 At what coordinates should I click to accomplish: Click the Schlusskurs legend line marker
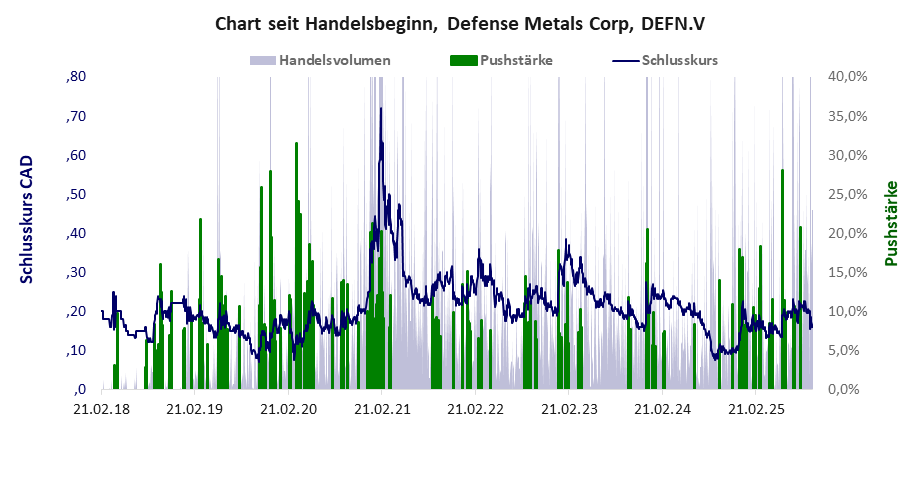pyautogui.click(x=623, y=60)
